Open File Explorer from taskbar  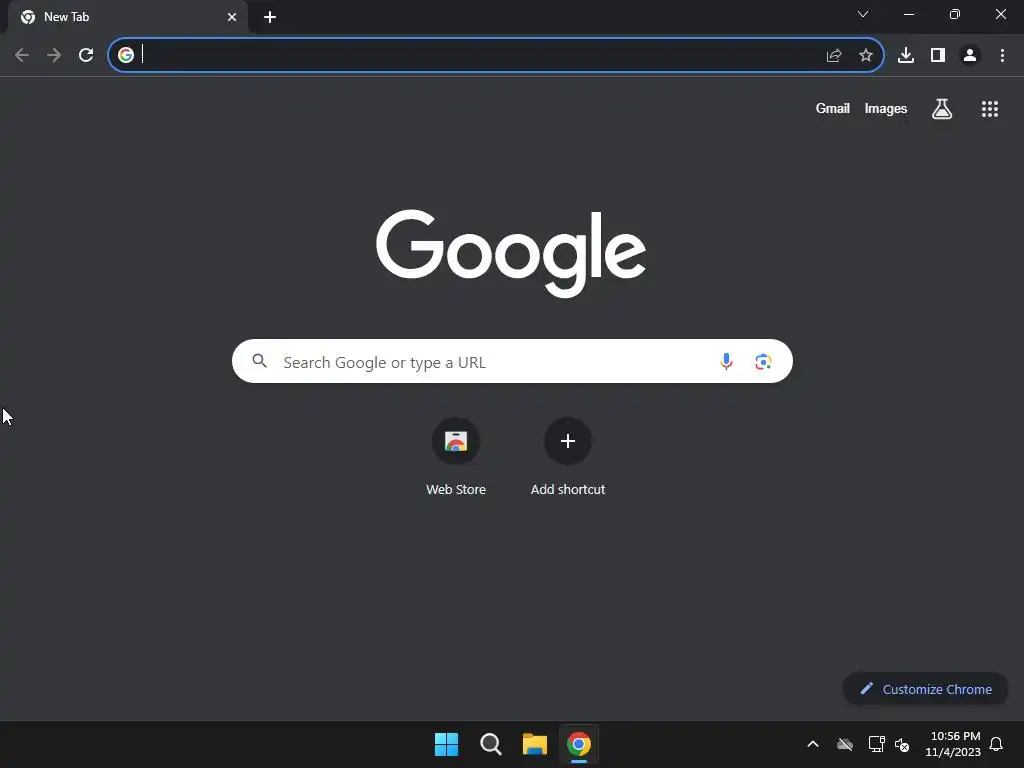(534, 744)
